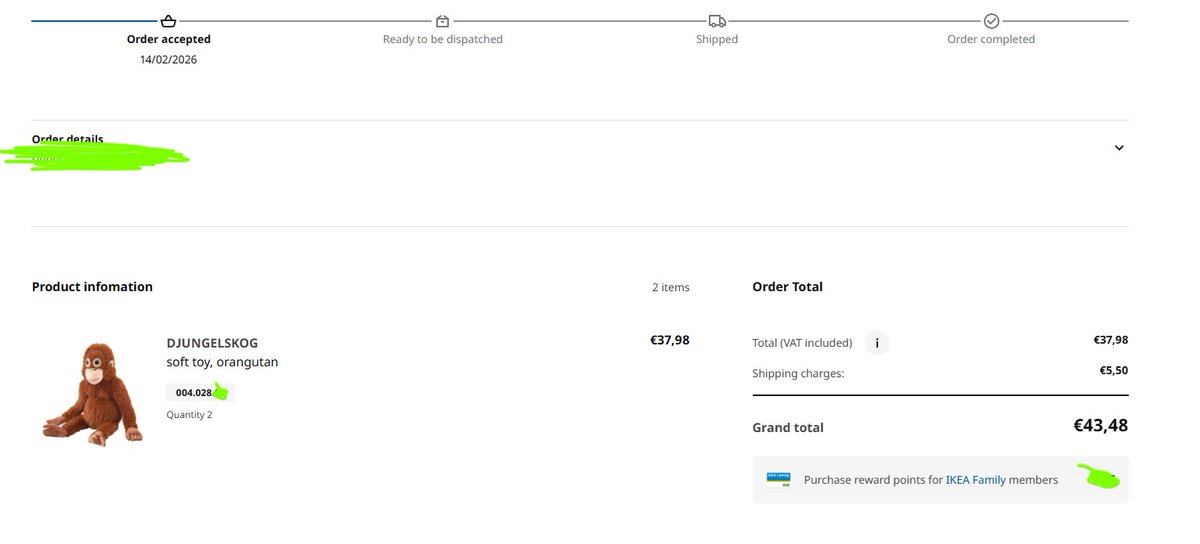Select the article number 004.028 badge
Viewport: 1200px width, 544px height.
click(x=200, y=393)
